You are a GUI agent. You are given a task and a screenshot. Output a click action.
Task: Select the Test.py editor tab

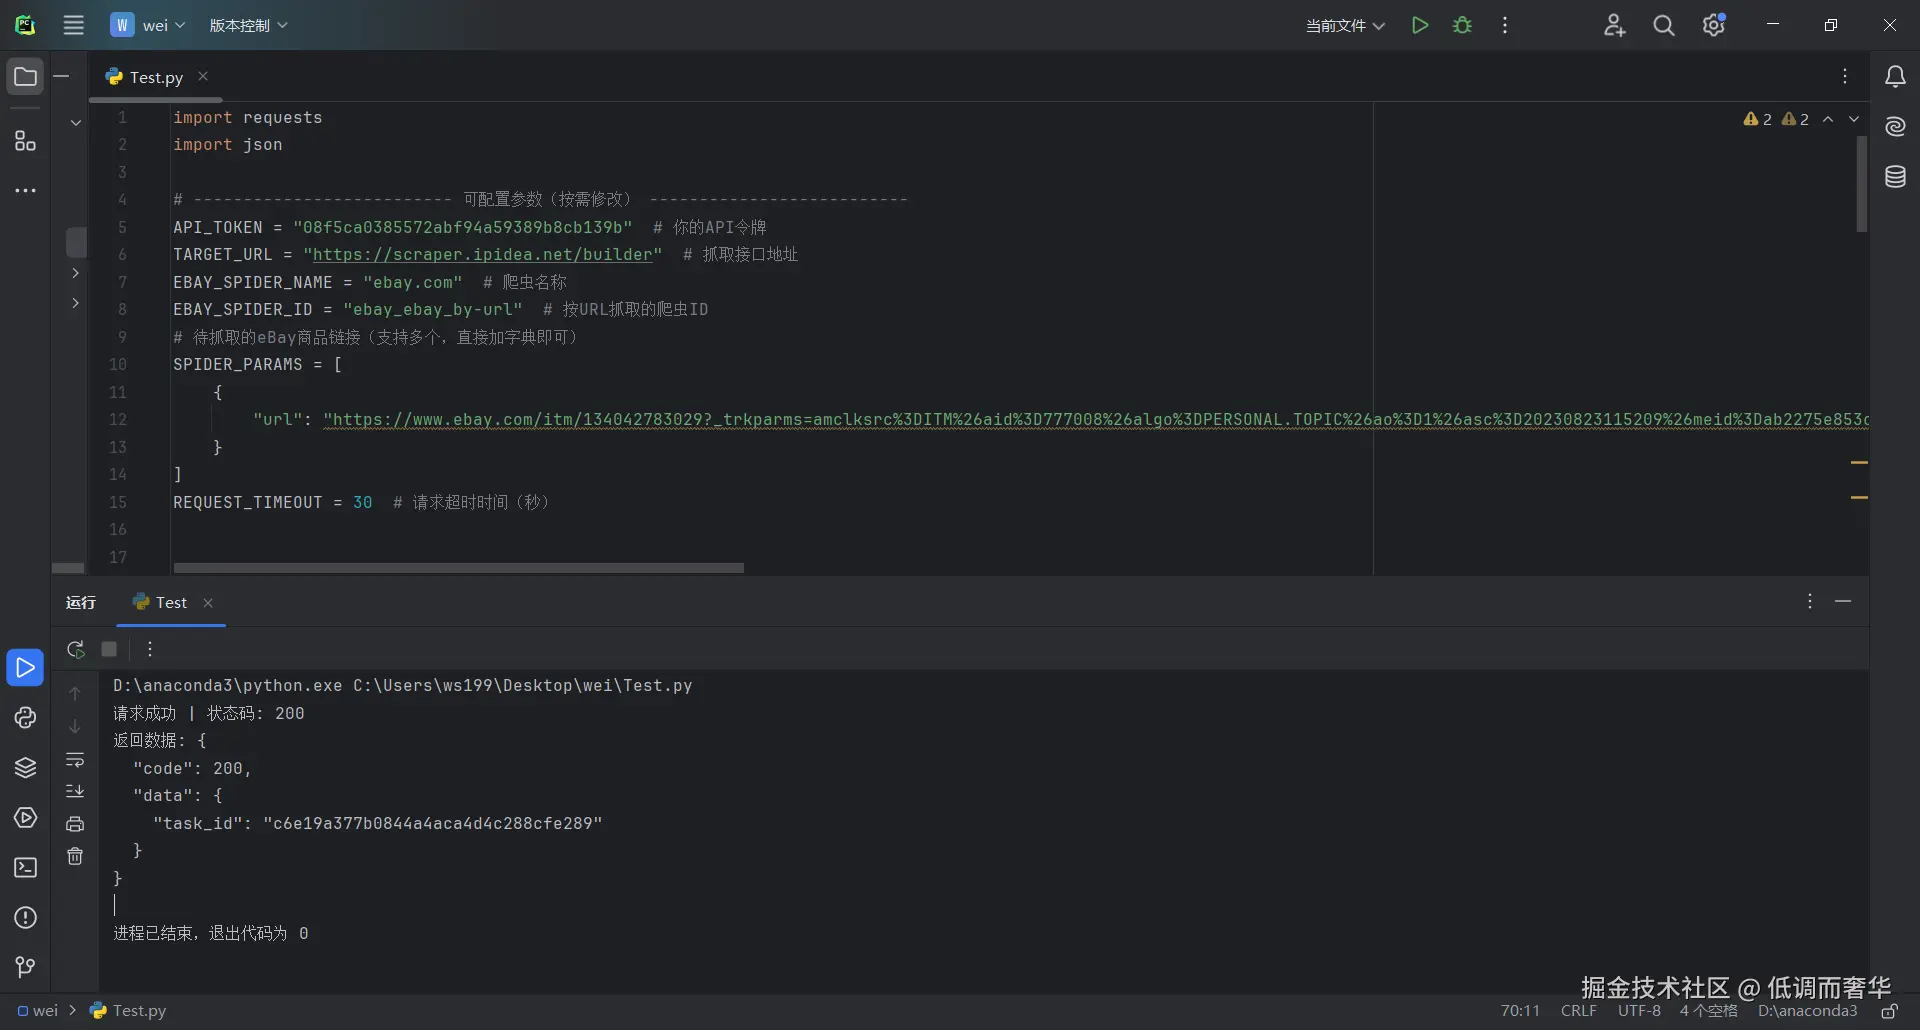tap(156, 77)
